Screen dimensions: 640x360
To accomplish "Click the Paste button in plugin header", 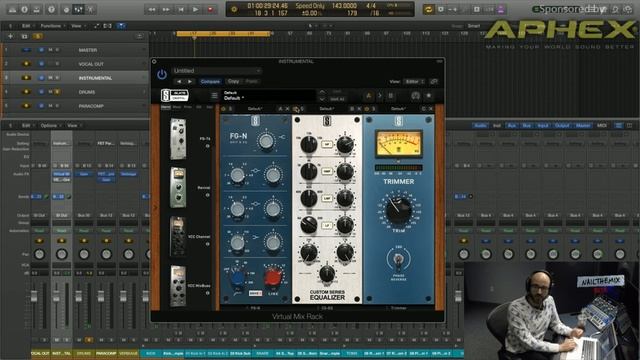I will (251, 82).
